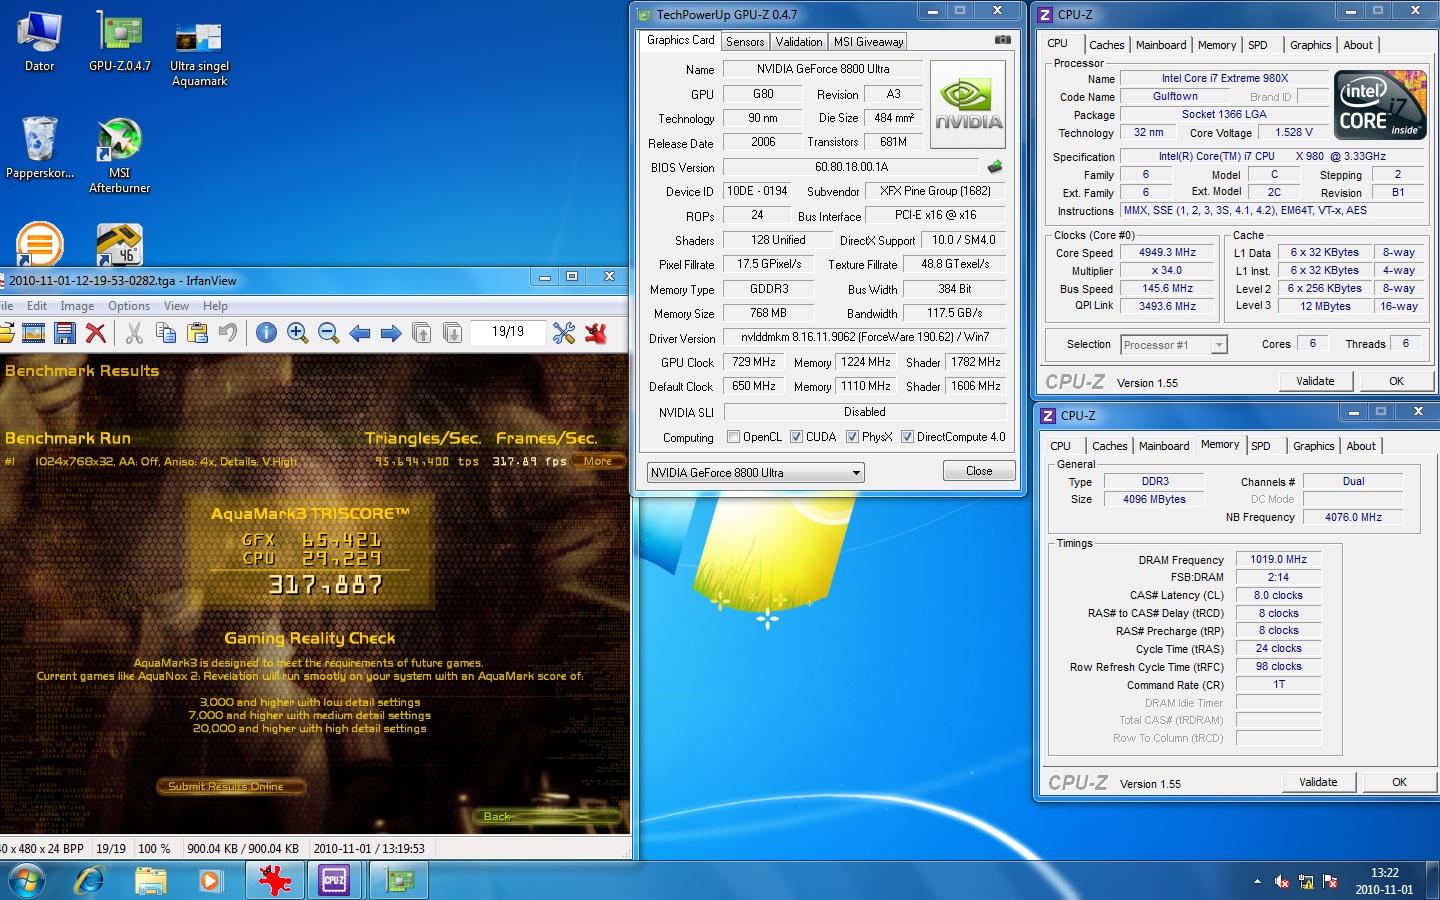Viewport: 1440px width, 900px height.
Task: Toggle the PhysX checkbox in GPU-Z
Action: 852,437
